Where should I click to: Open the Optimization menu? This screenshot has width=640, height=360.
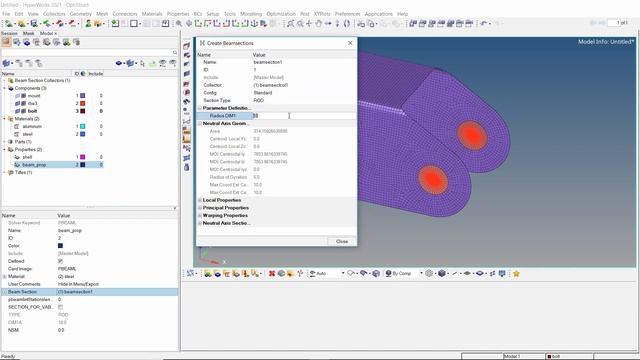point(281,14)
